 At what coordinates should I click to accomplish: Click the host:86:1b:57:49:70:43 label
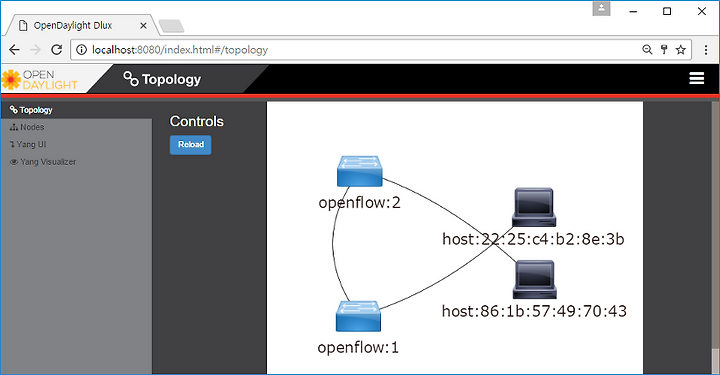pos(534,311)
